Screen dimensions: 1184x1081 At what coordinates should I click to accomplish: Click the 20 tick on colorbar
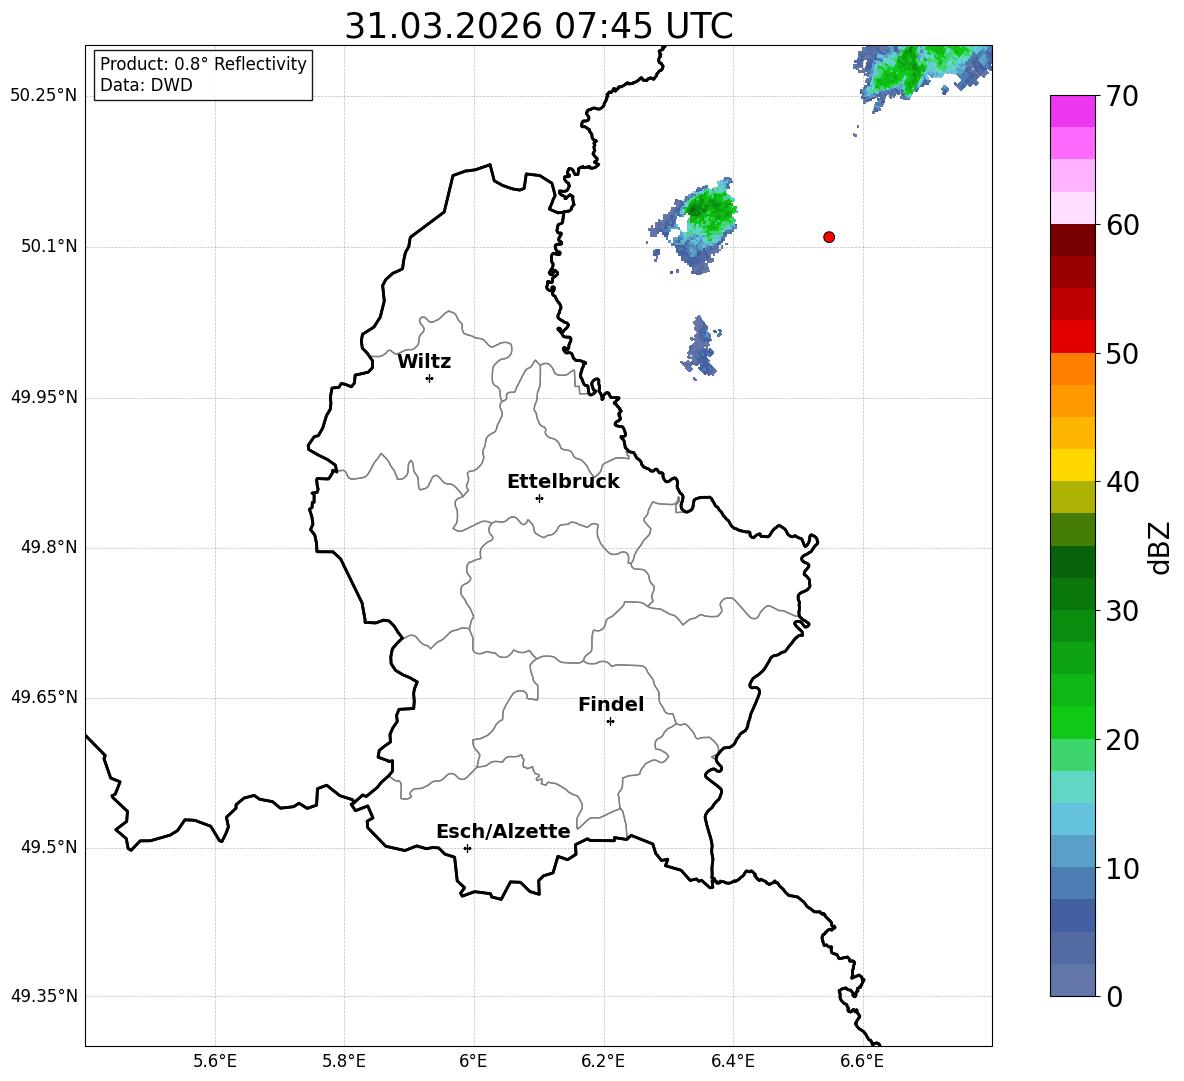(1122, 739)
